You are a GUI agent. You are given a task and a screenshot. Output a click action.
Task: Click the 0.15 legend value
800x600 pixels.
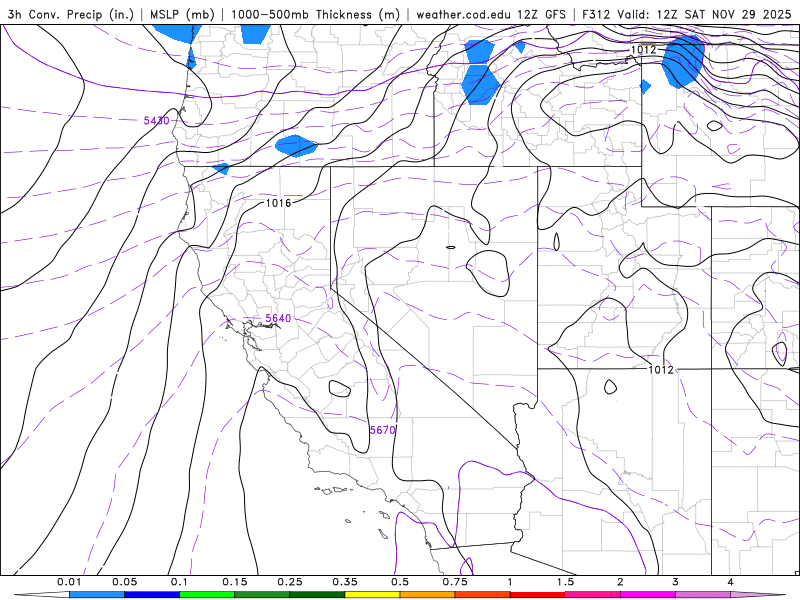tap(235, 582)
